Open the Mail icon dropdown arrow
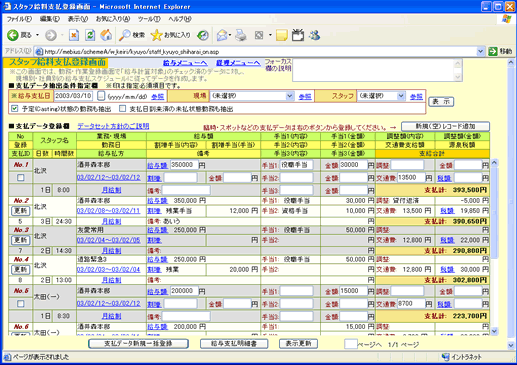This screenshot has height=365, width=517. coord(230,35)
